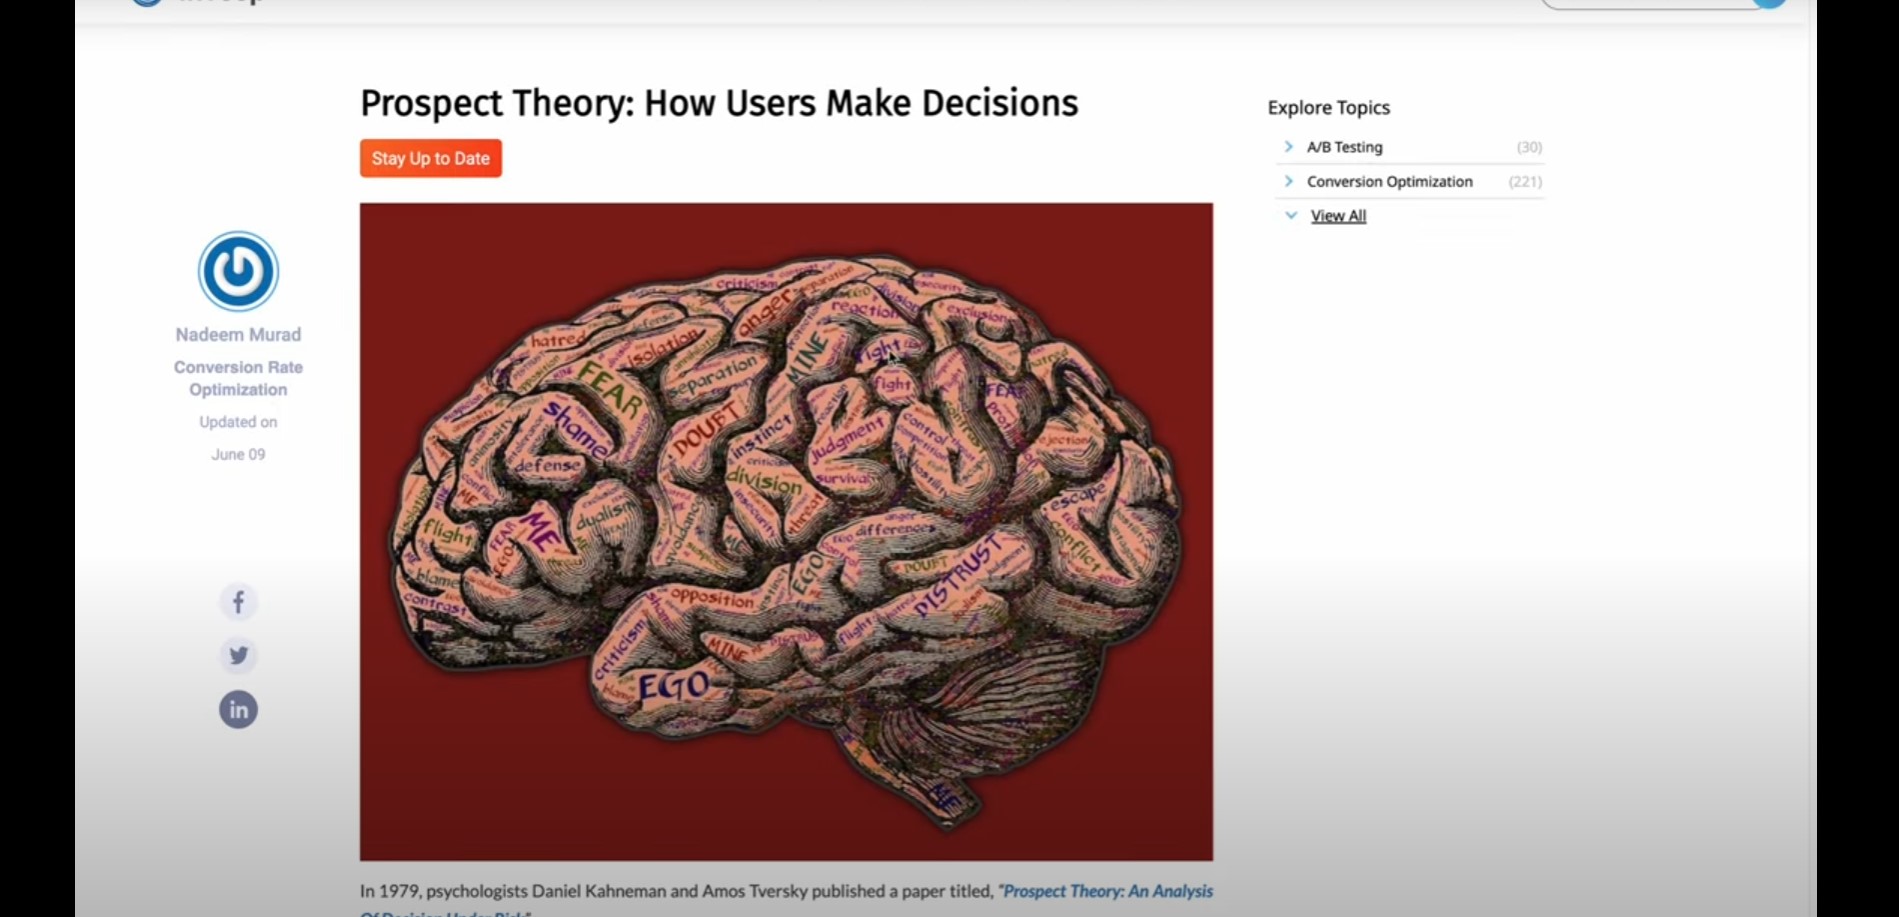Open the Conversion Rate Optimization category link
The width and height of the screenshot is (1899, 917).
pos(238,378)
